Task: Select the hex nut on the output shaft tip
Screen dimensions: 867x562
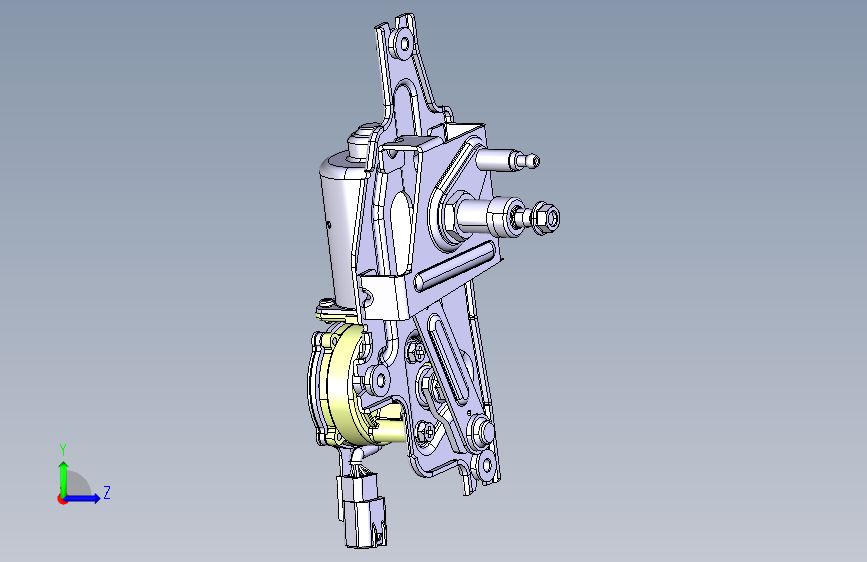Action: click(546, 218)
